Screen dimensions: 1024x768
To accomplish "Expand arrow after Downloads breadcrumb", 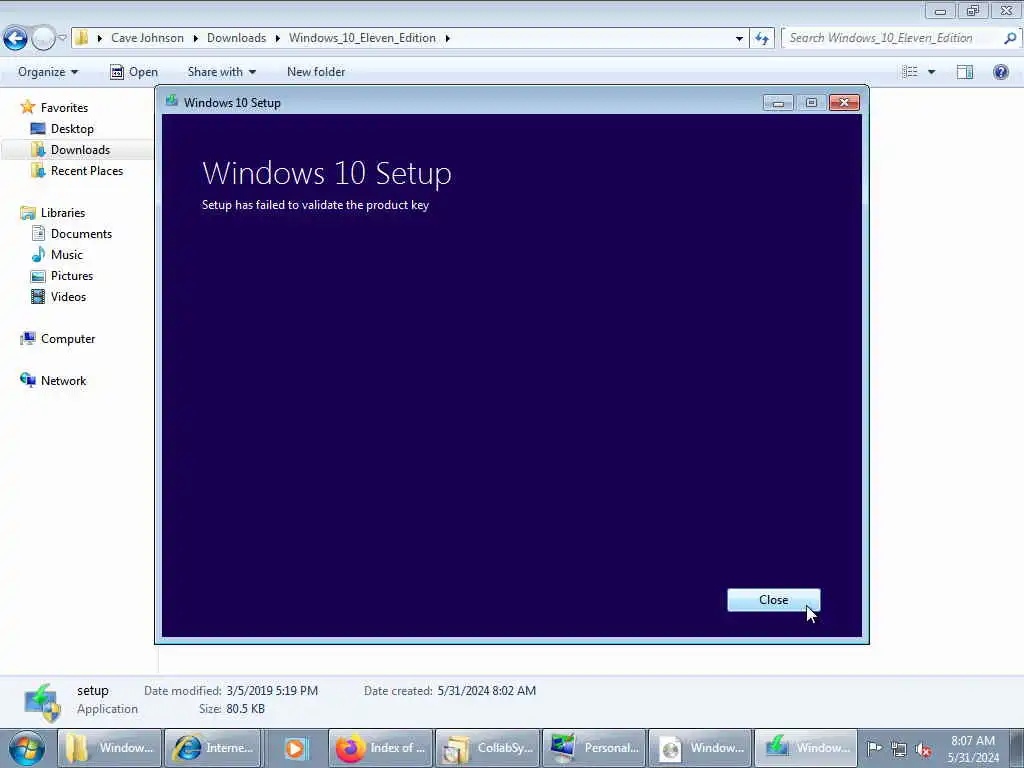I will click(x=278, y=38).
